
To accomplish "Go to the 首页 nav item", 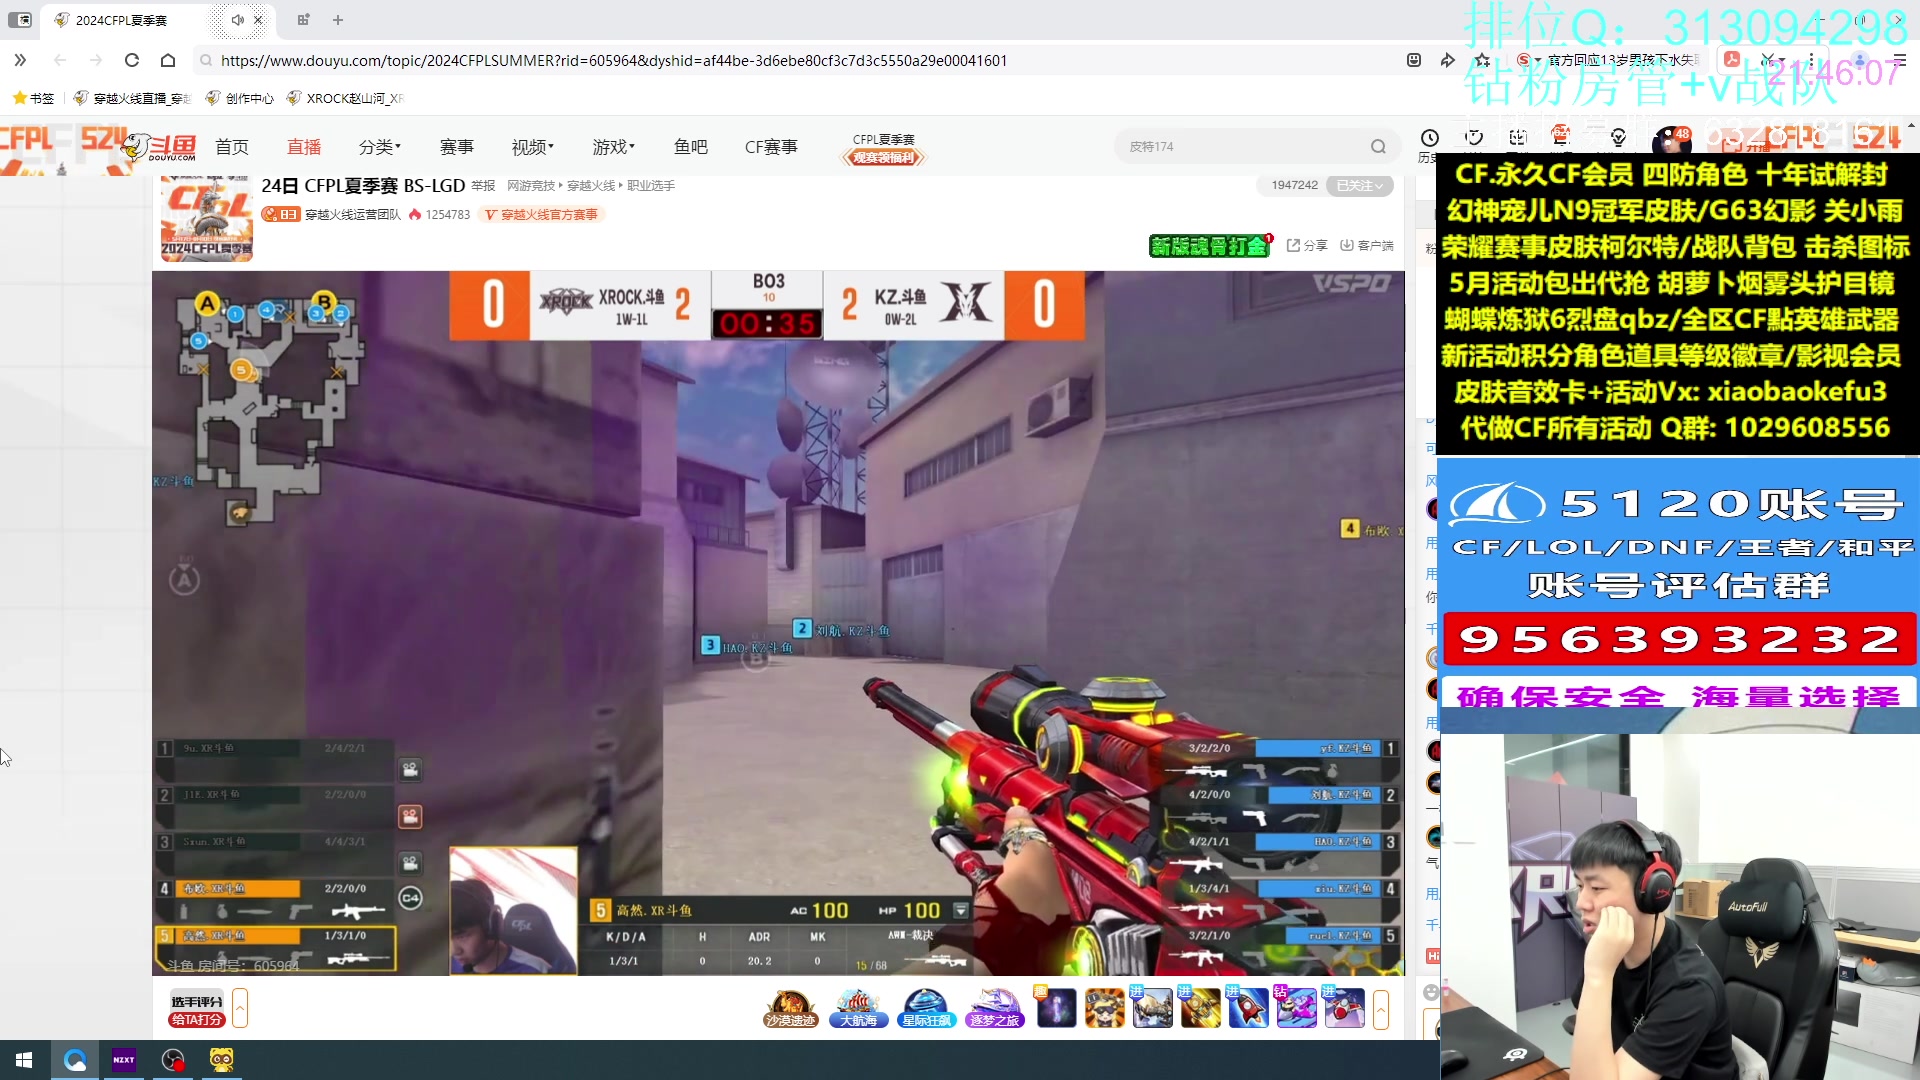I will pos(232,147).
